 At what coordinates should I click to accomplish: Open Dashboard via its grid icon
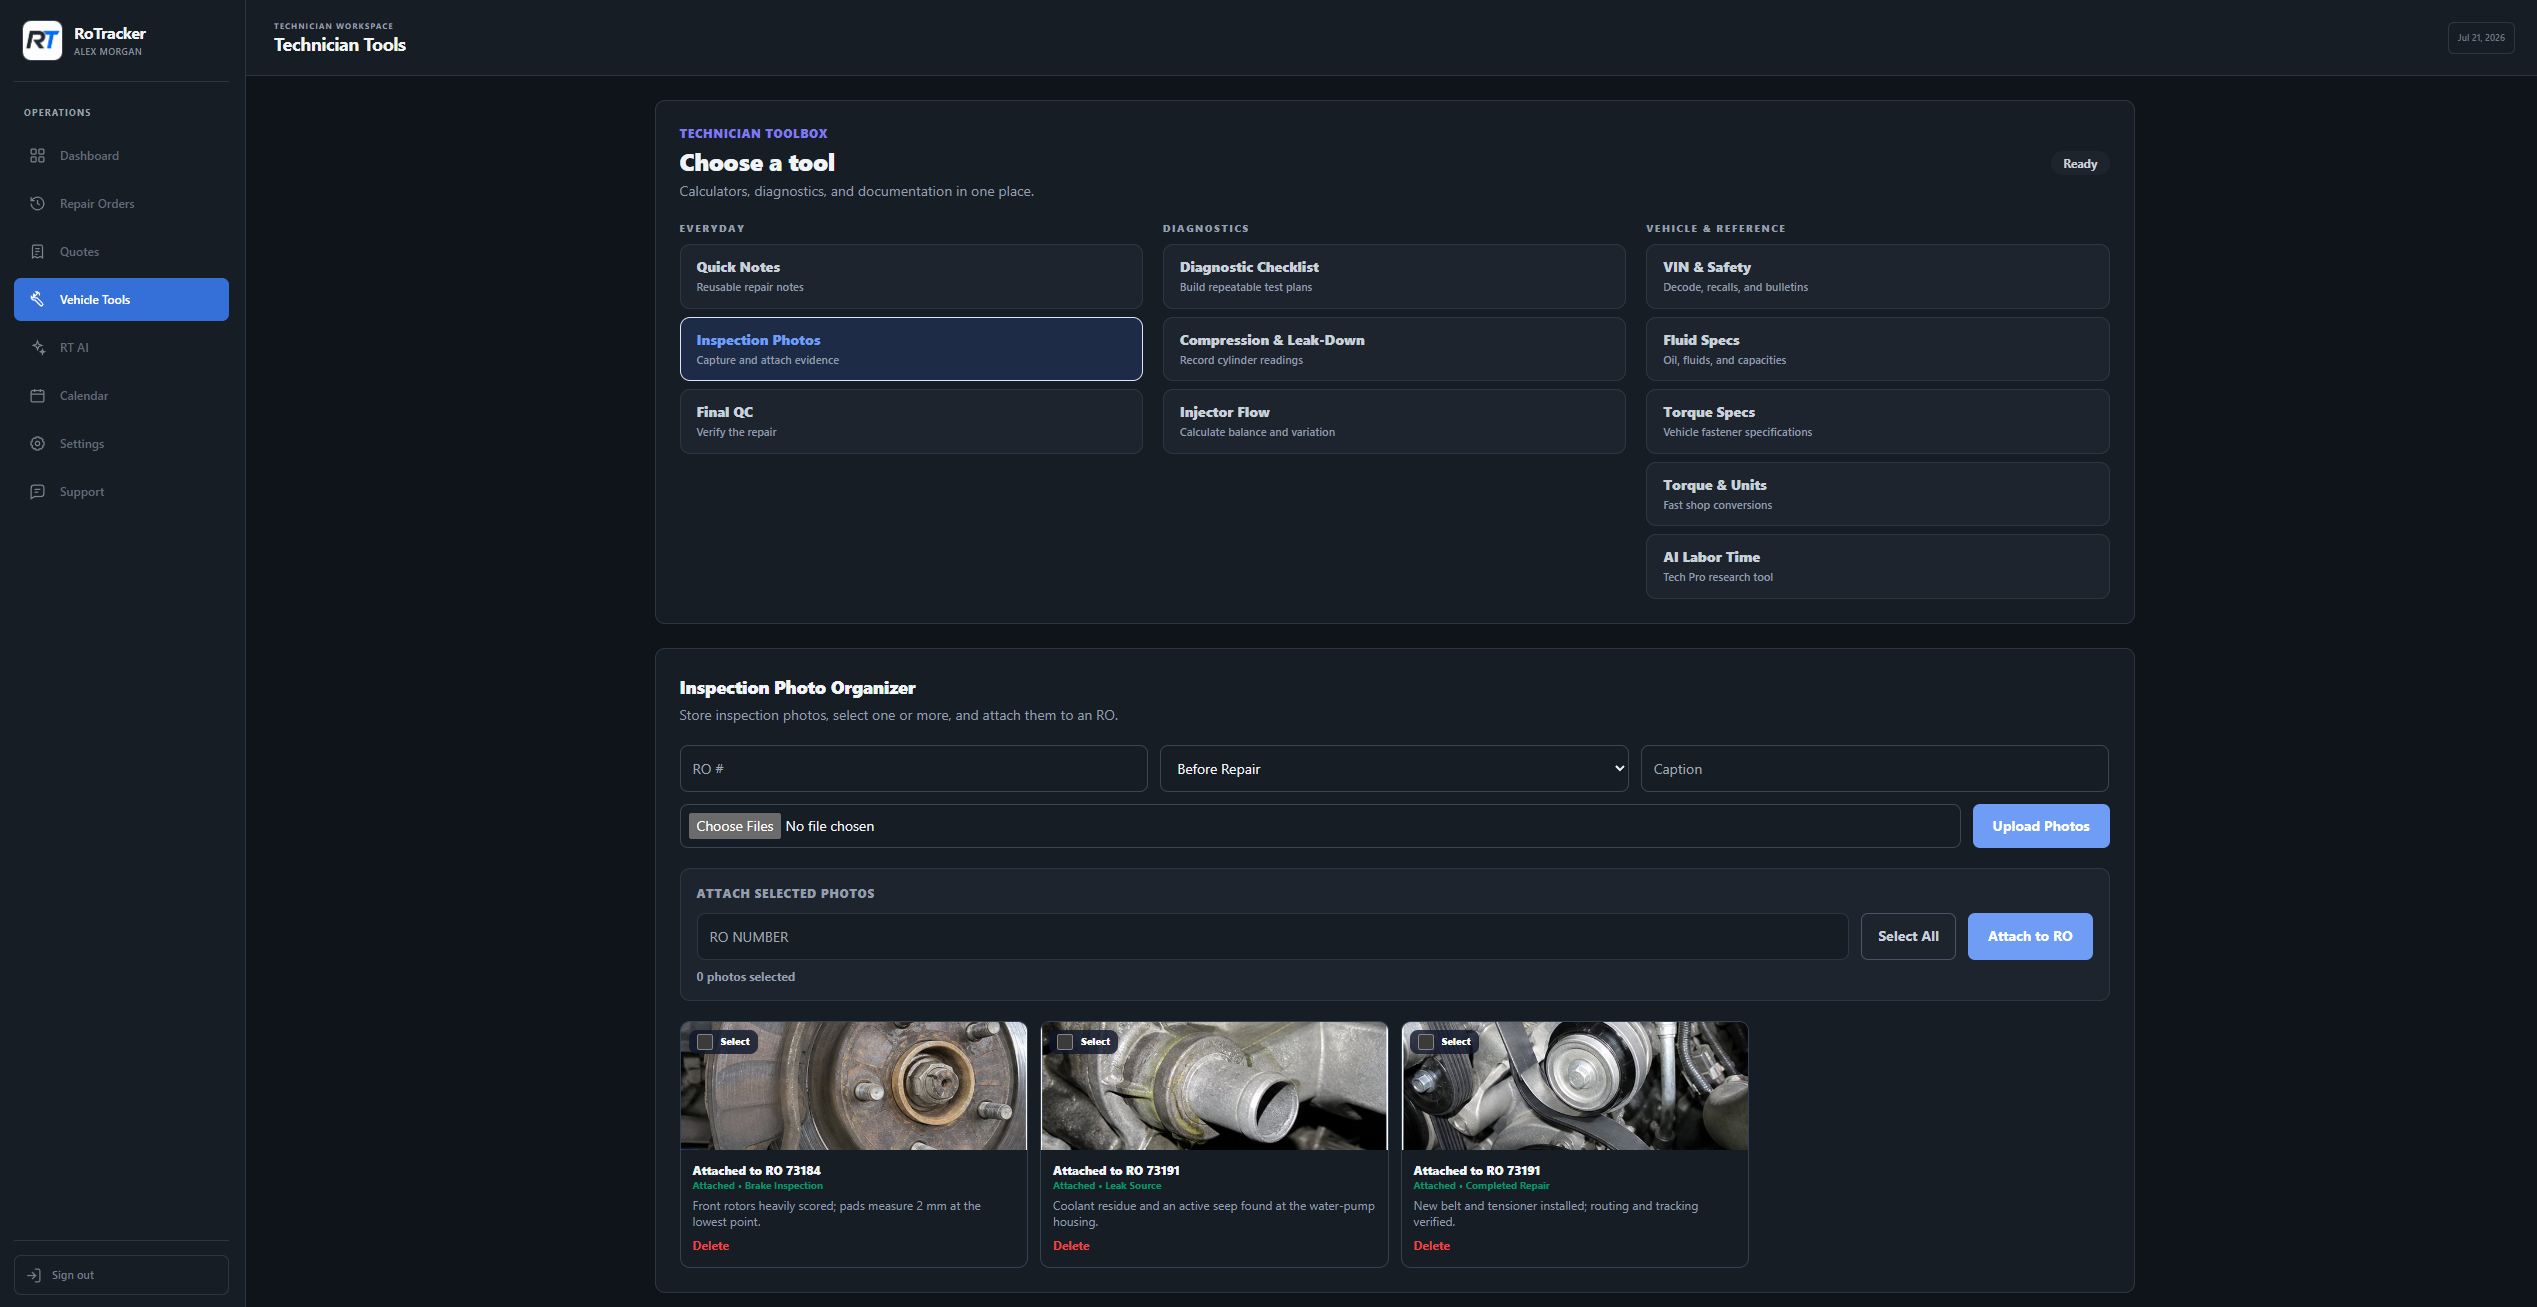37,156
